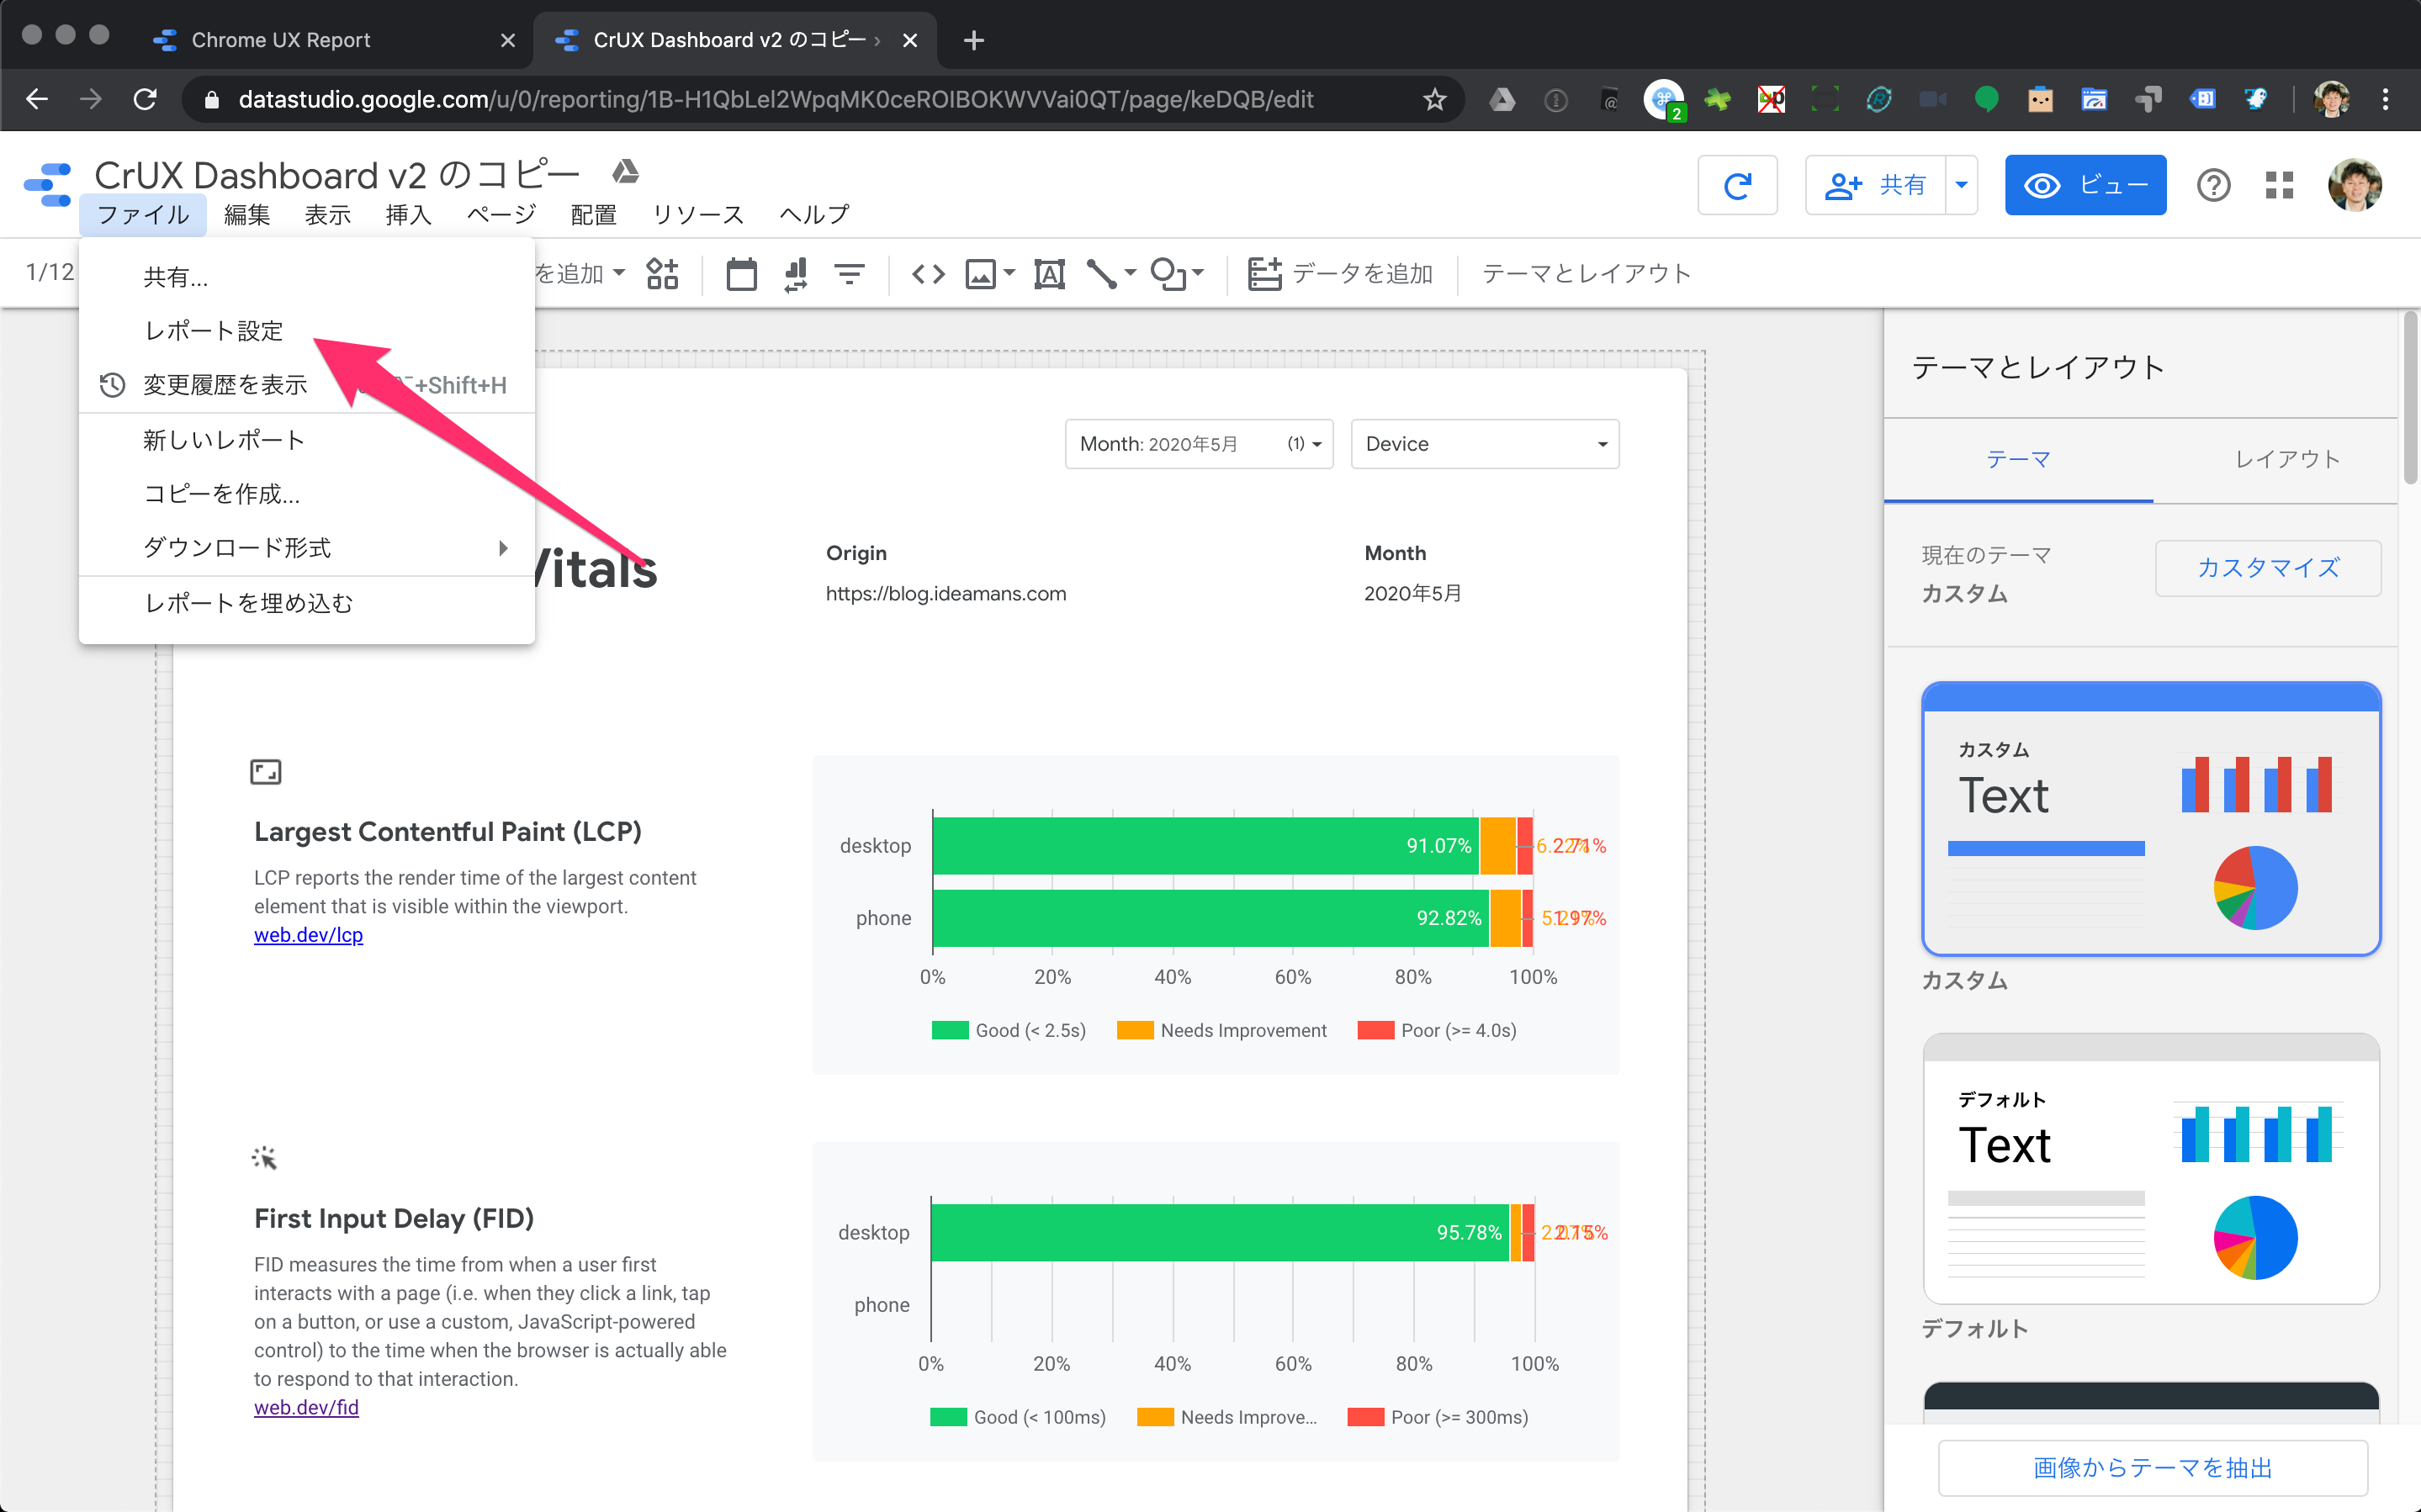Click the insert image icon

[x=980, y=273]
